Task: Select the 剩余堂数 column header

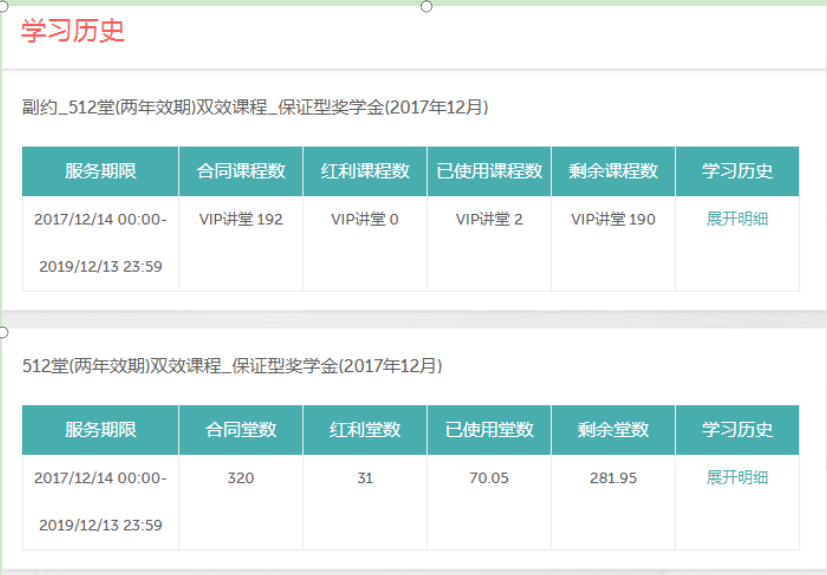Action: pyautogui.click(x=613, y=430)
